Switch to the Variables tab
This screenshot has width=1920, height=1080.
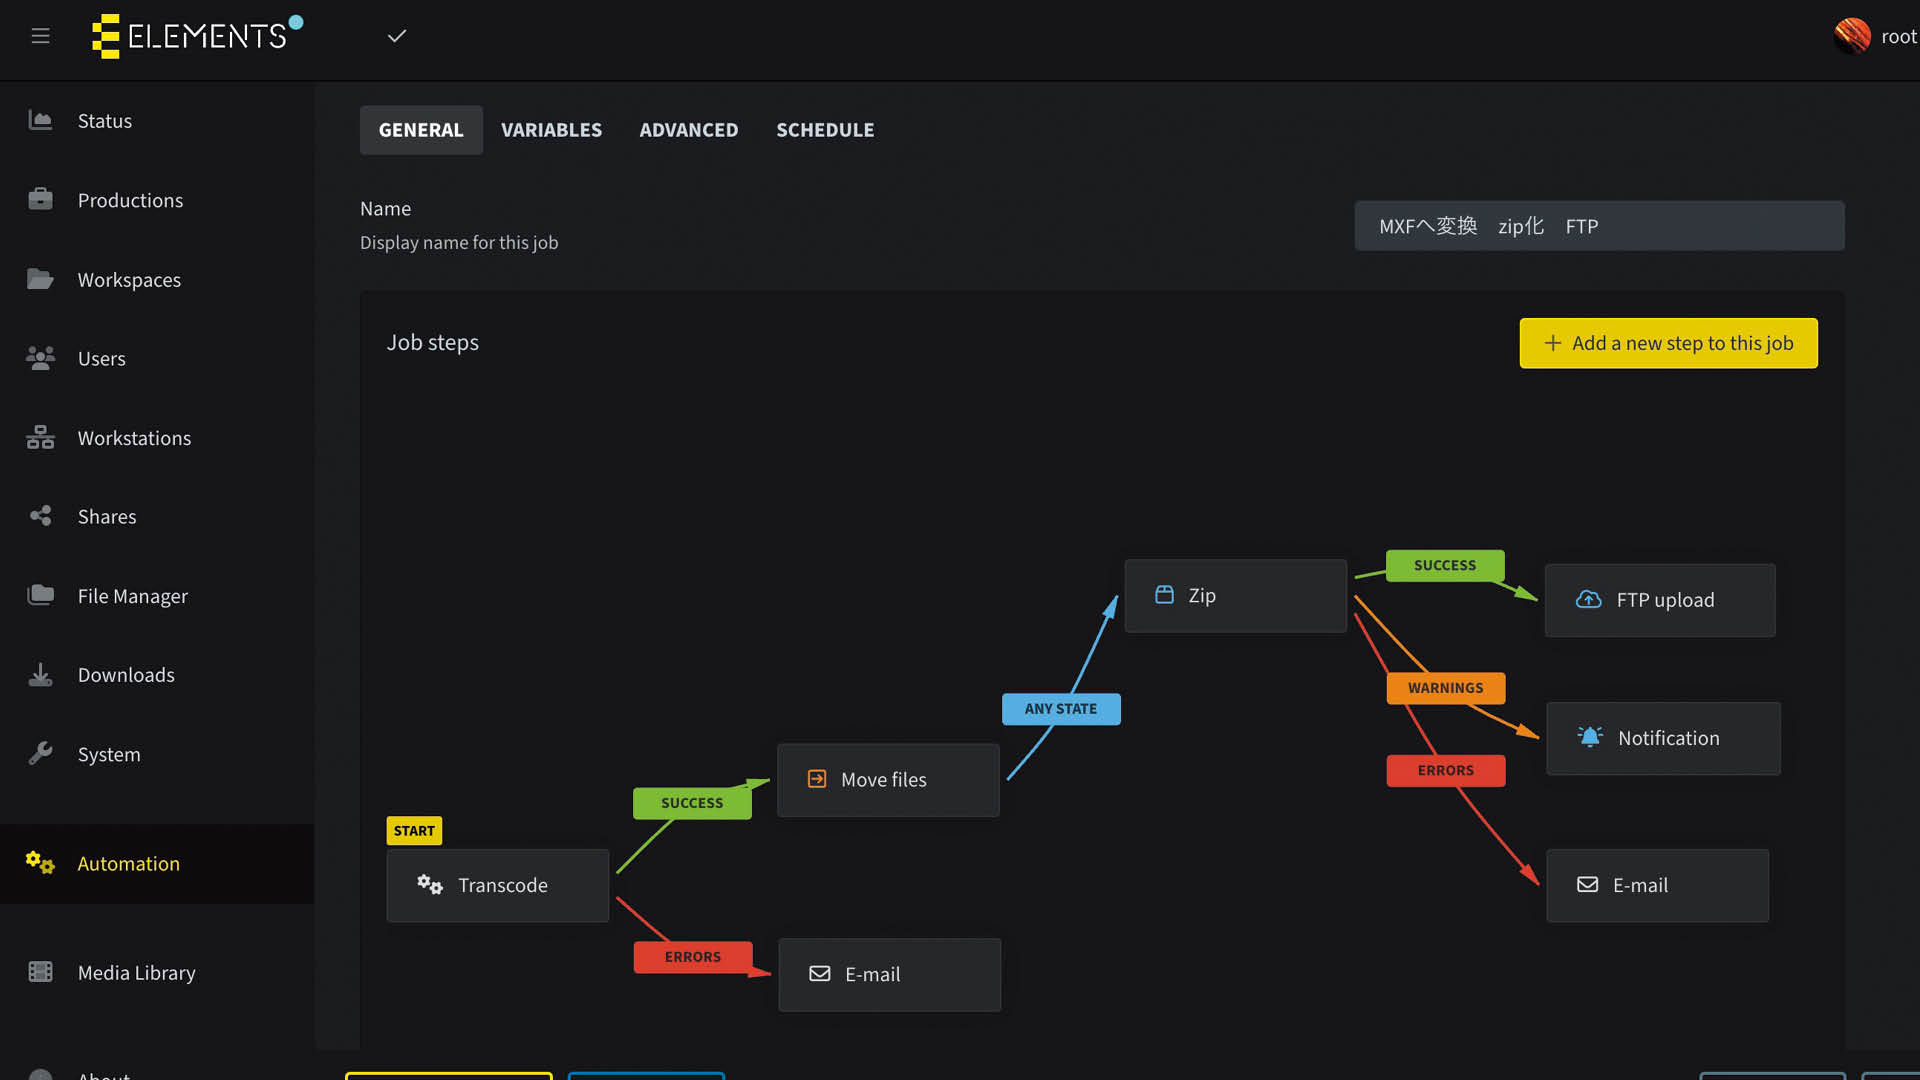click(551, 130)
